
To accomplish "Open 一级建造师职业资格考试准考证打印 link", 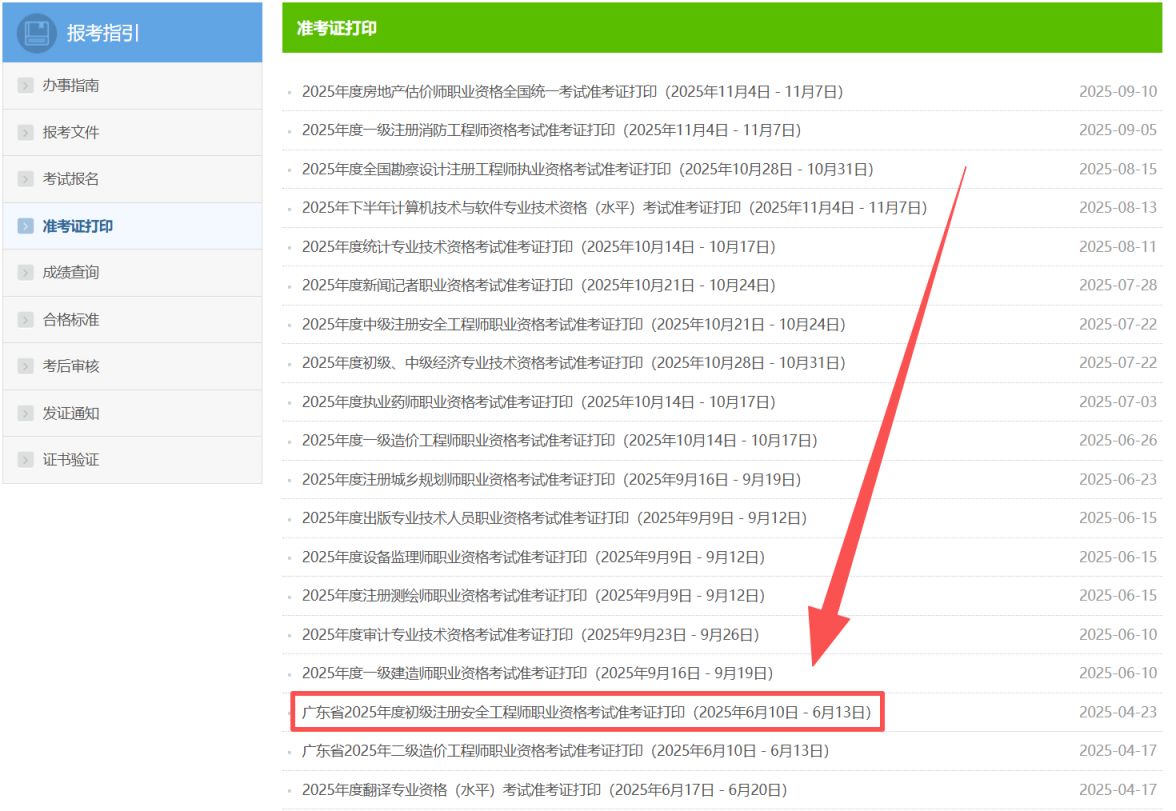I will pos(537,673).
